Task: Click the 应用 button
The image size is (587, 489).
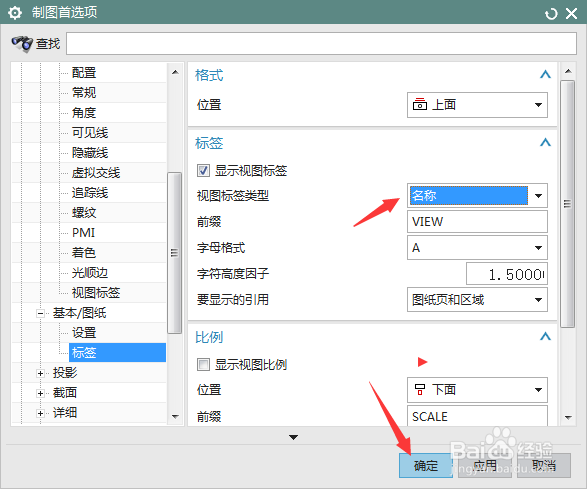Action: 485,465
